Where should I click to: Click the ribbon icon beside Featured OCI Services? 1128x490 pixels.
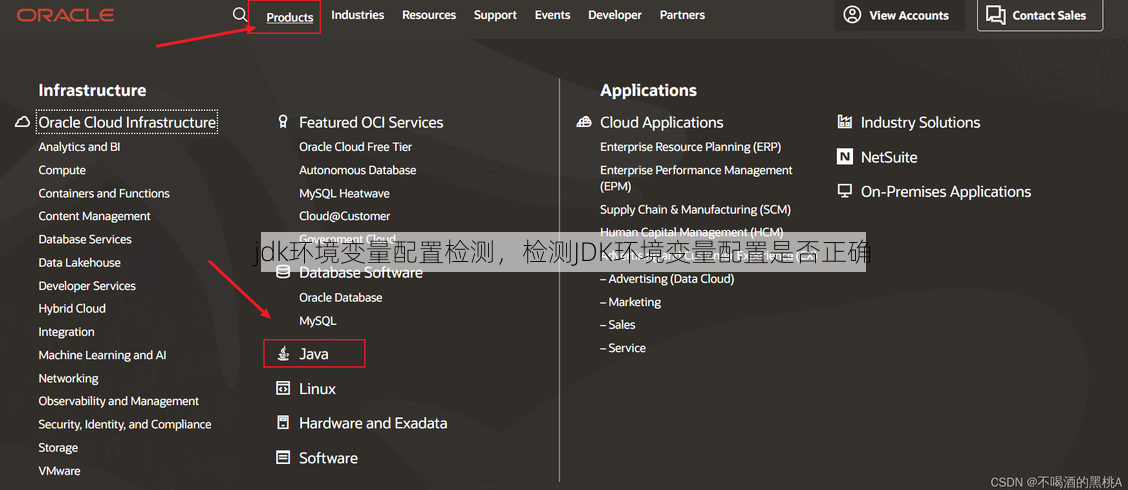[x=283, y=122]
